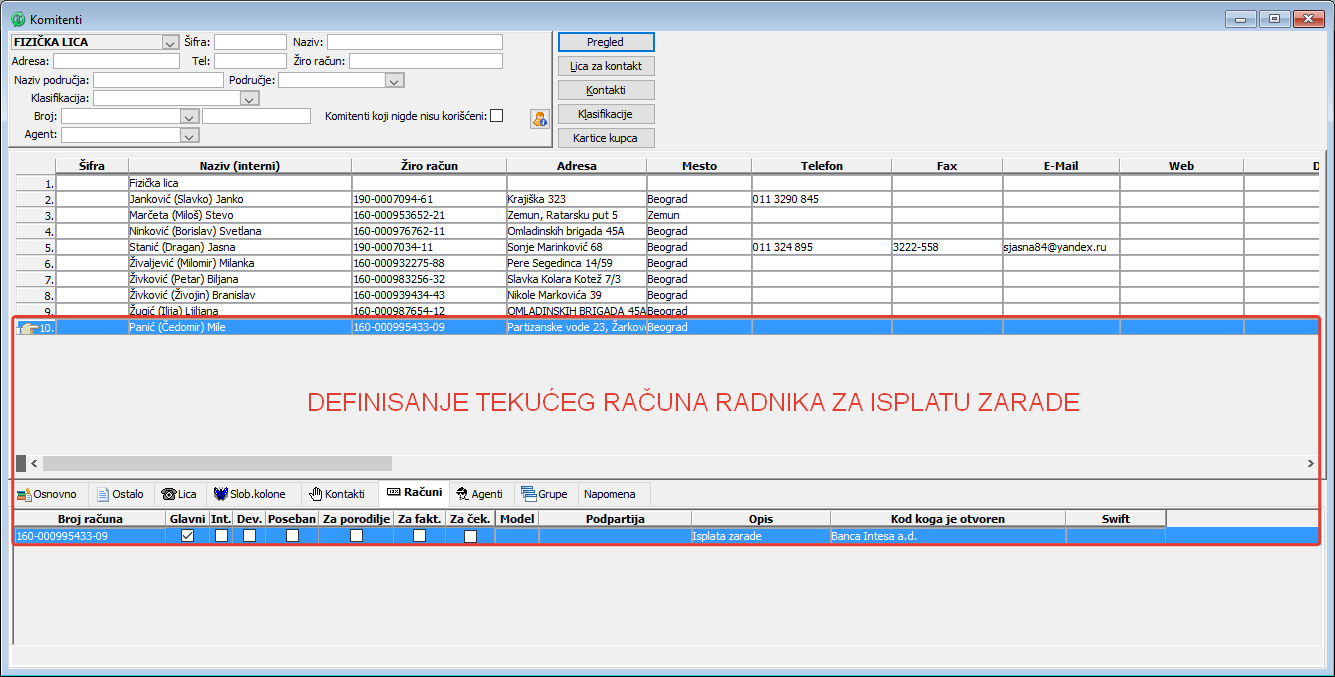This screenshot has height=677, width=1335.
Task: Click the Pregled button
Action: pos(605,42)
